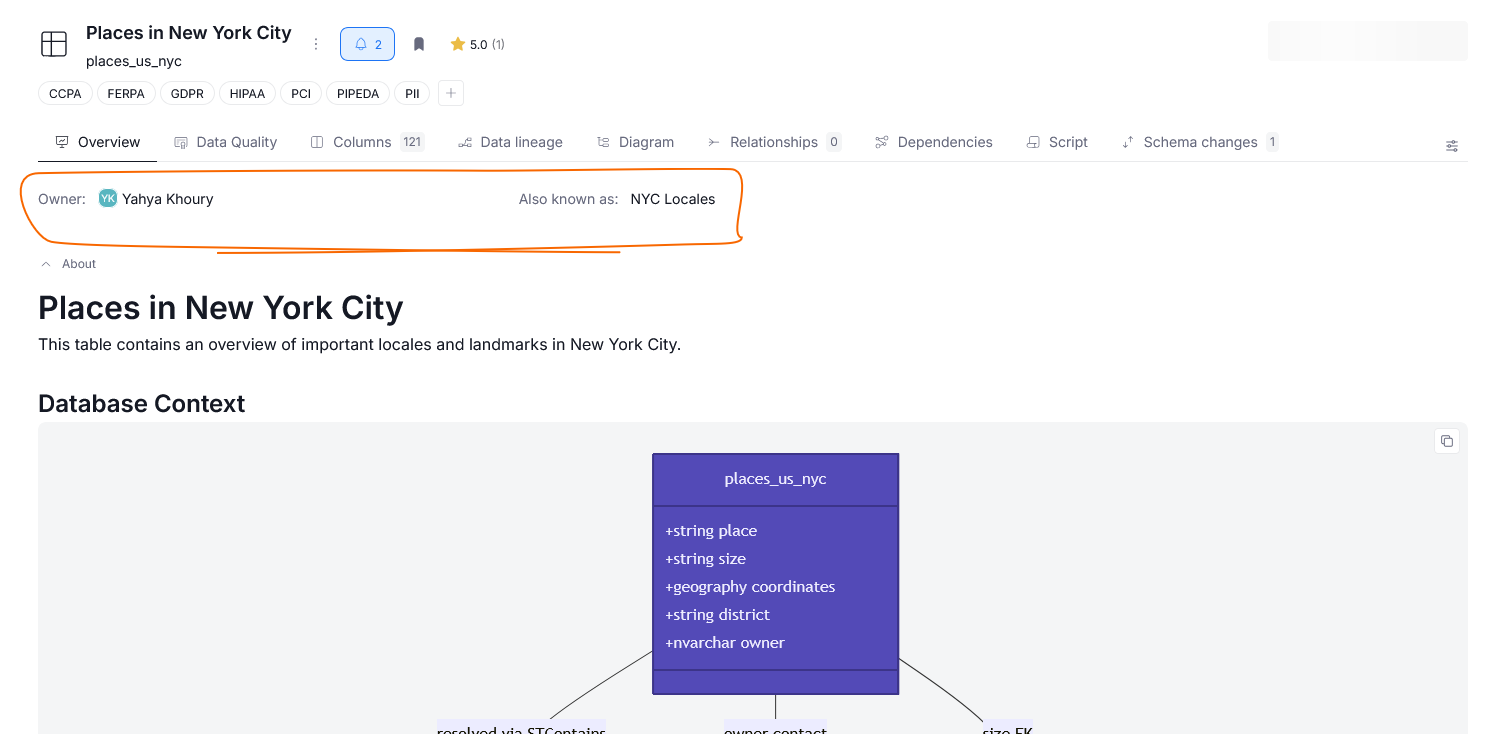Select the PII tag

pos(412,94)
